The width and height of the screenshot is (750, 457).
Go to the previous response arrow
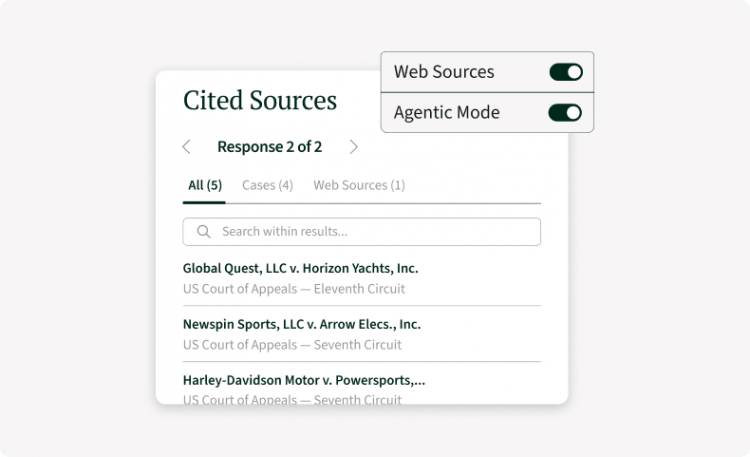point(187,146)
